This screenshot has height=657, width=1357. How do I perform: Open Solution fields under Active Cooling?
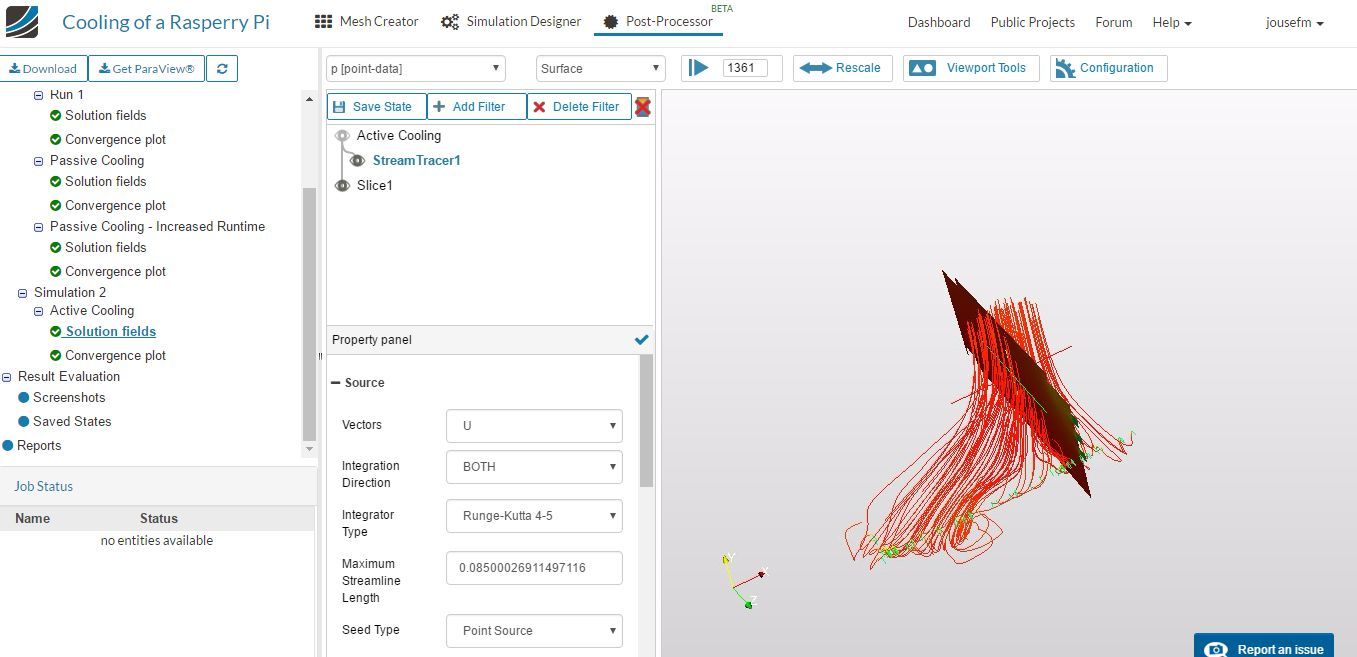coord(111,331)
